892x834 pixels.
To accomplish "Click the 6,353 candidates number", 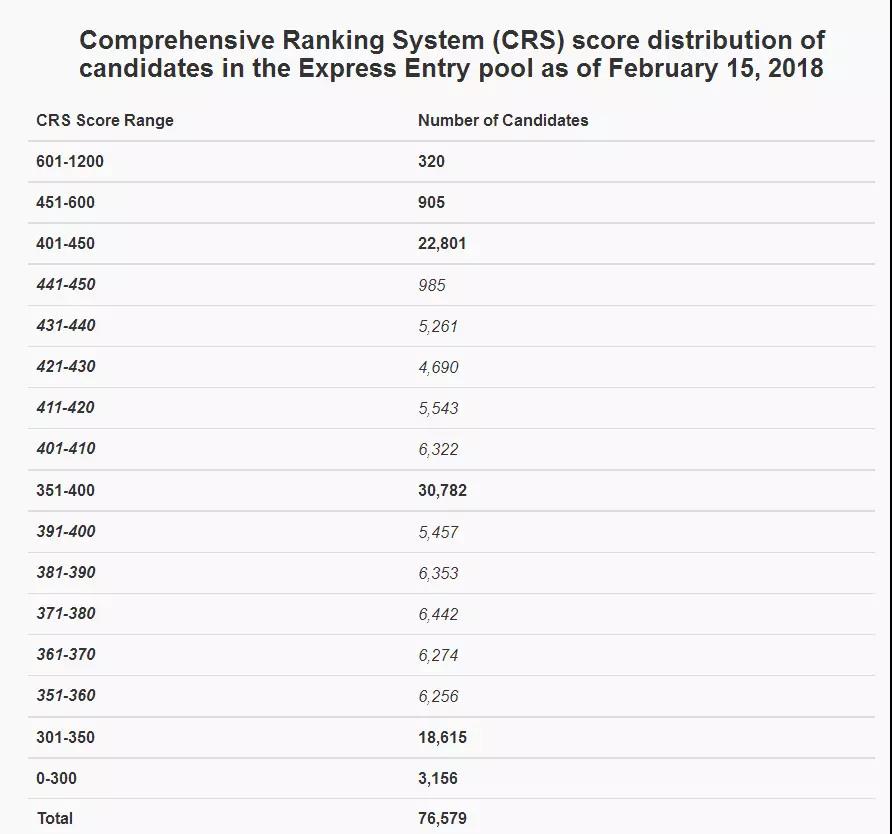I will pyautogui.click(x=438, y=573).
